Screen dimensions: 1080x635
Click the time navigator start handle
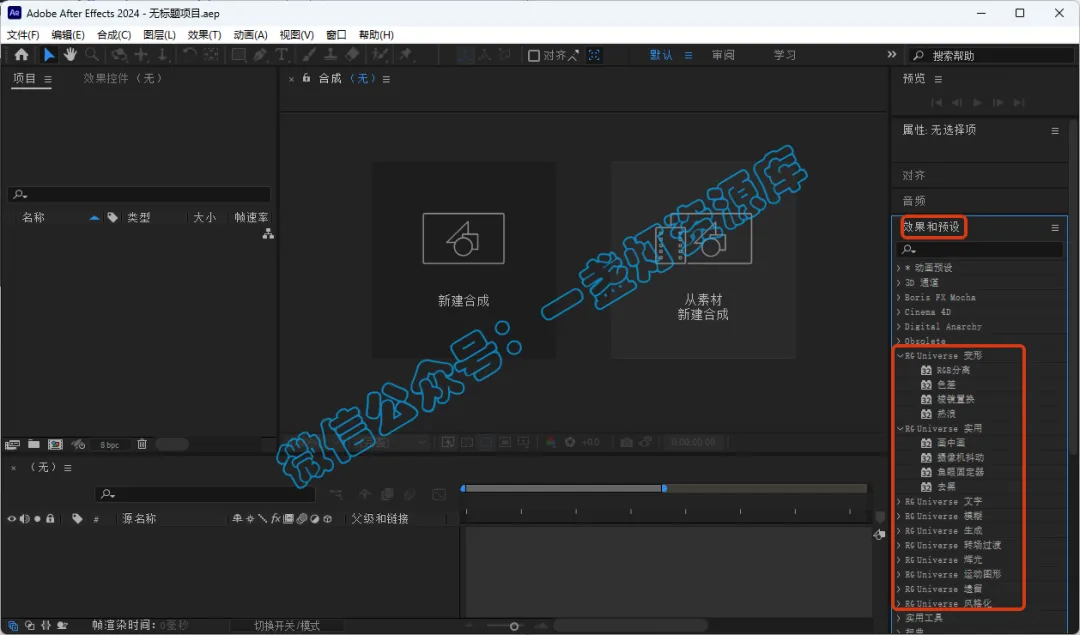[463, 488]
